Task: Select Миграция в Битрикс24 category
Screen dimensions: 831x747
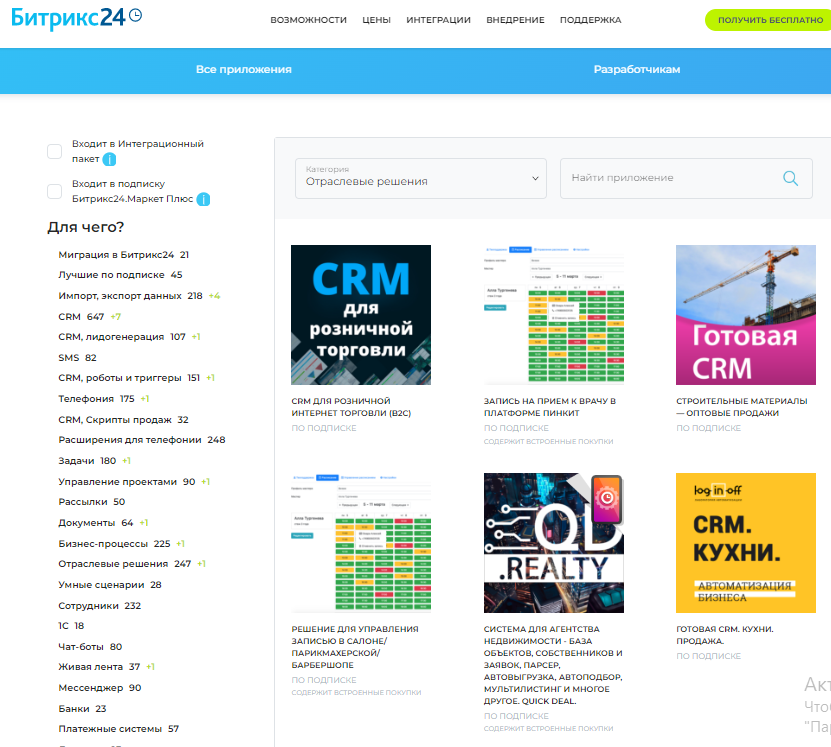Action: (123, 255)
